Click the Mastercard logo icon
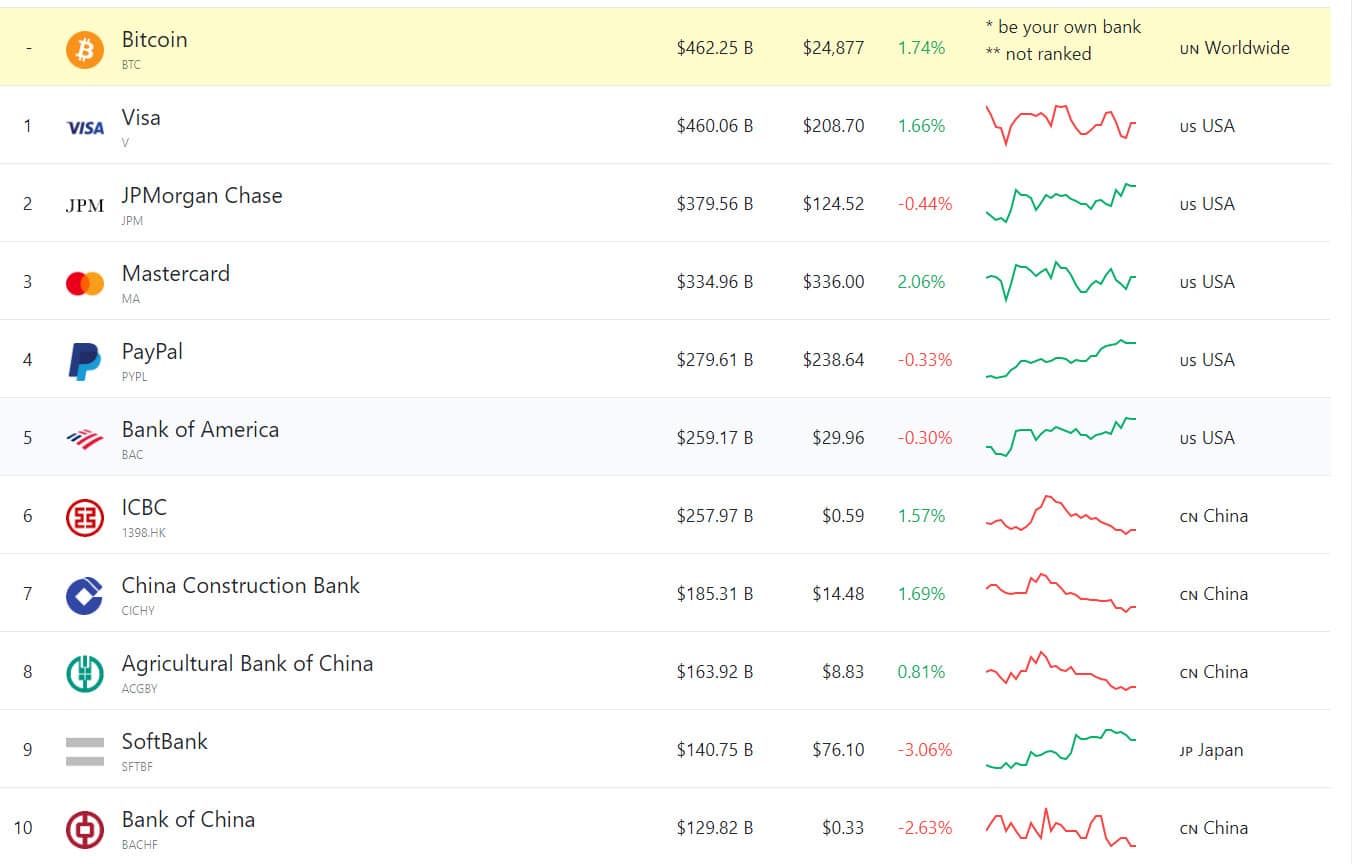Viewport: 1352px width, 864px height. tap(85, 283)
